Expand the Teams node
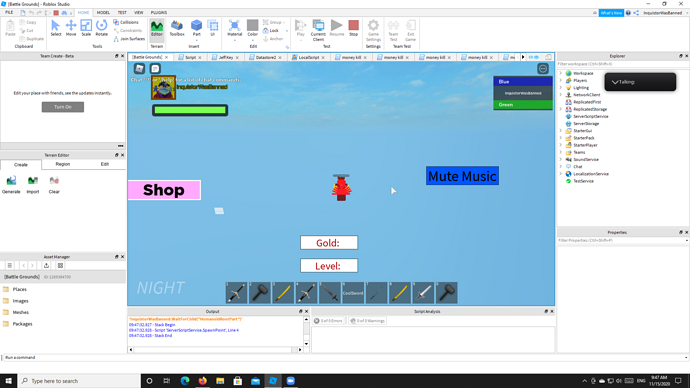The image size is (690, 388). pos(561,152)
